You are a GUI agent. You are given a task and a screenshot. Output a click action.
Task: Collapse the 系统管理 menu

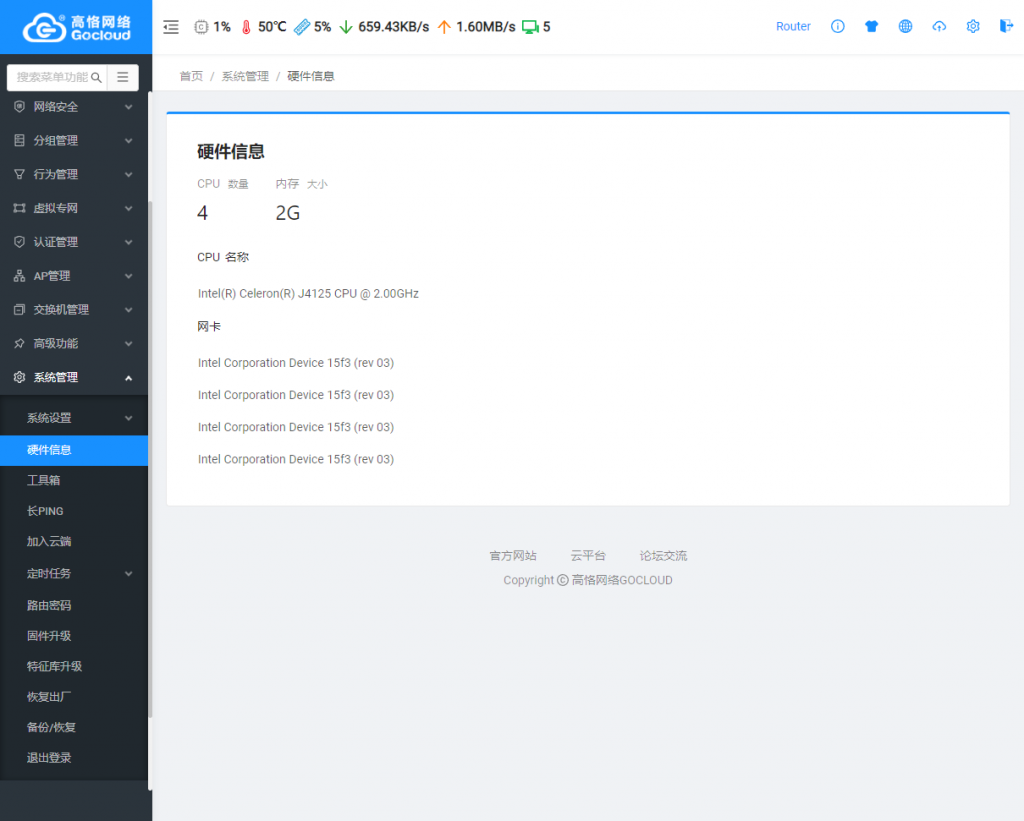70,377
